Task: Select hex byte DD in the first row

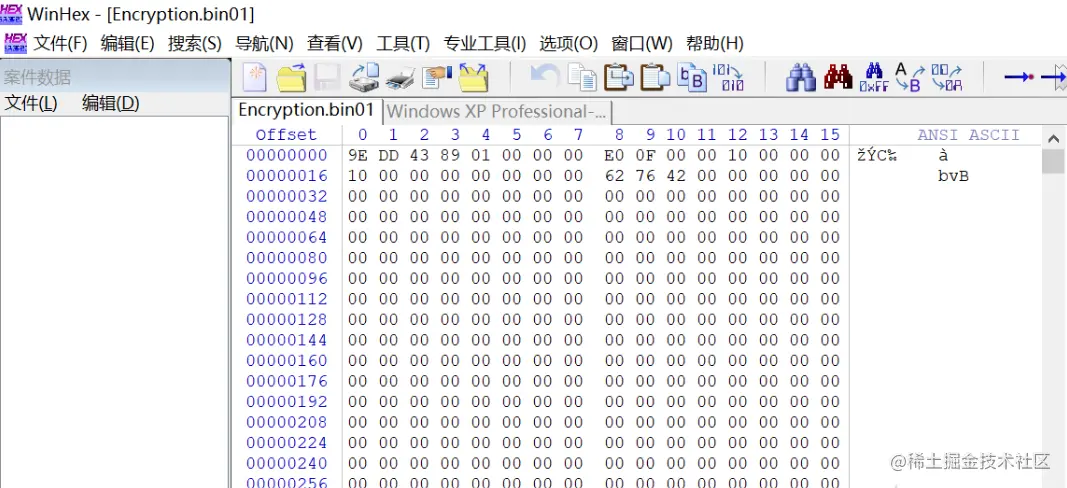Action: [x=389, y=155]
